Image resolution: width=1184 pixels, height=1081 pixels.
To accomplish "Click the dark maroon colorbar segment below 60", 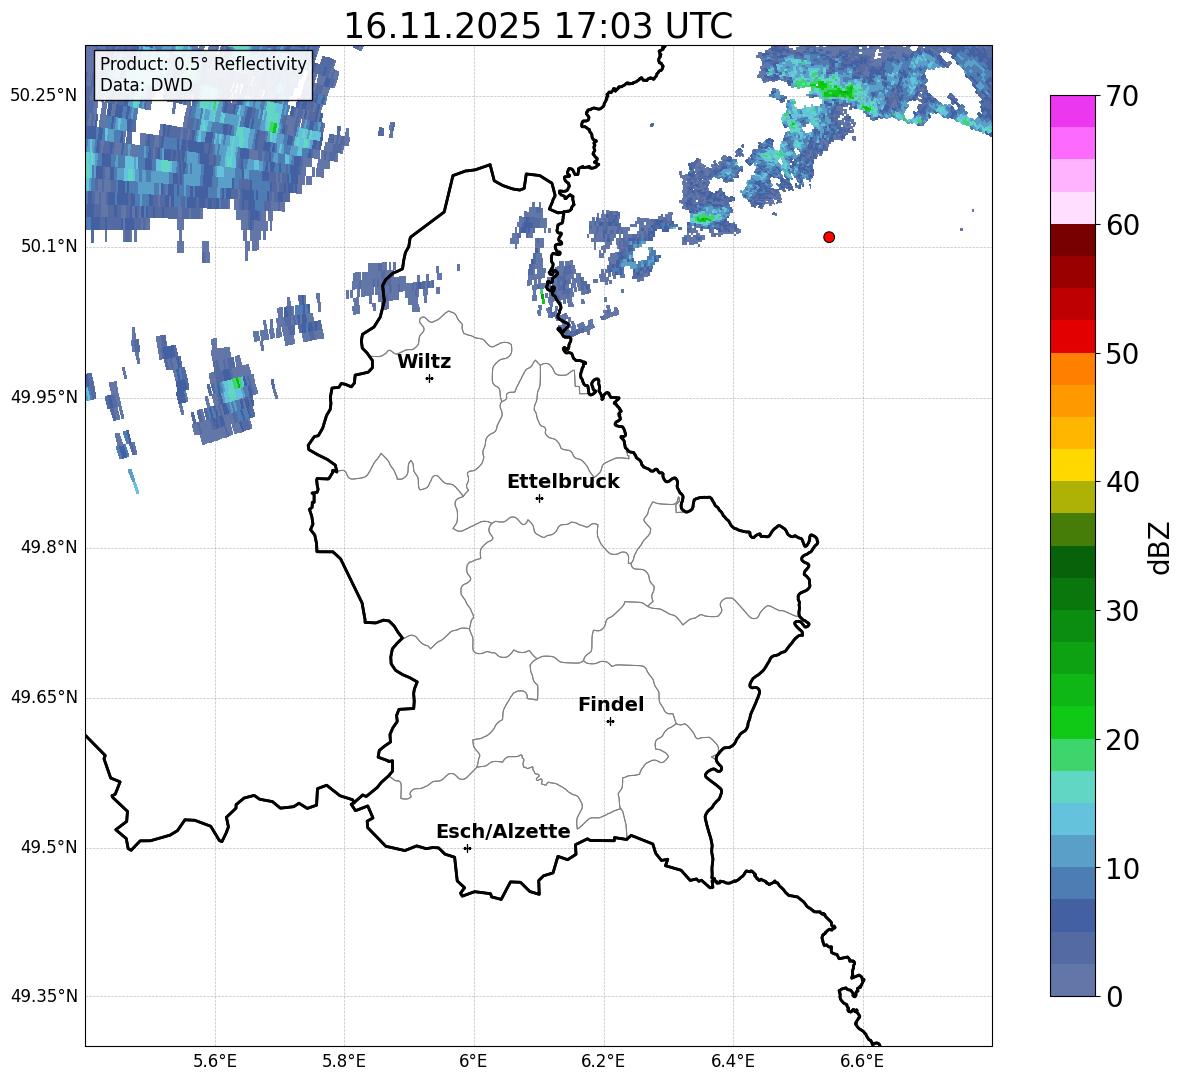I will (1072, 240).
